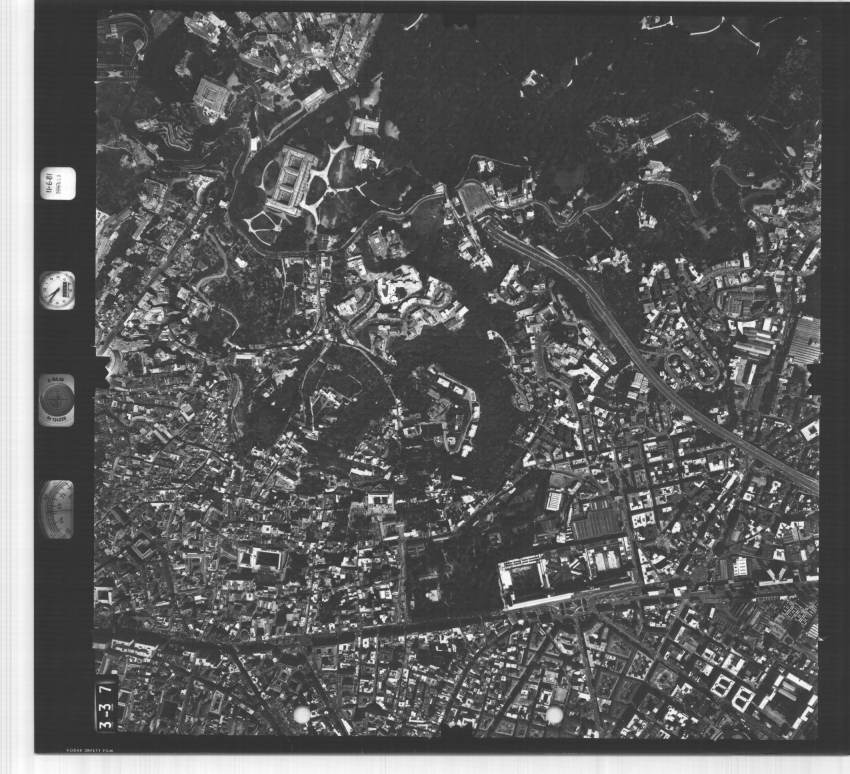
Task: Click the circular level gauge in margin
Action: coord(57,399)
